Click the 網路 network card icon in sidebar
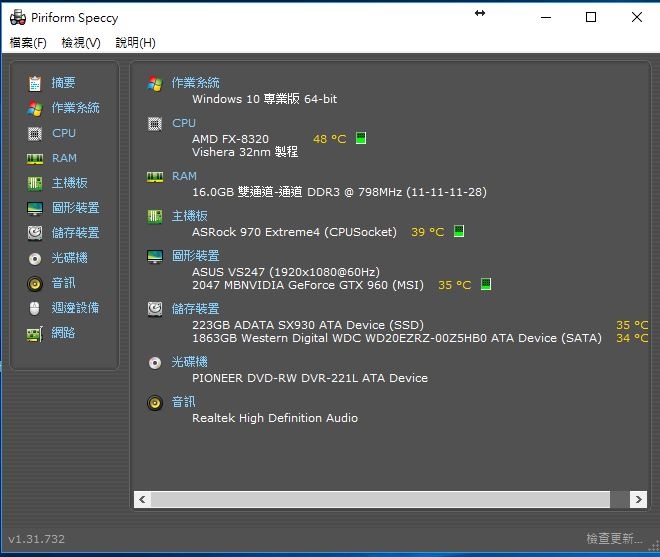This screenshot has height=557, width=660. click(x=35, y=334)
